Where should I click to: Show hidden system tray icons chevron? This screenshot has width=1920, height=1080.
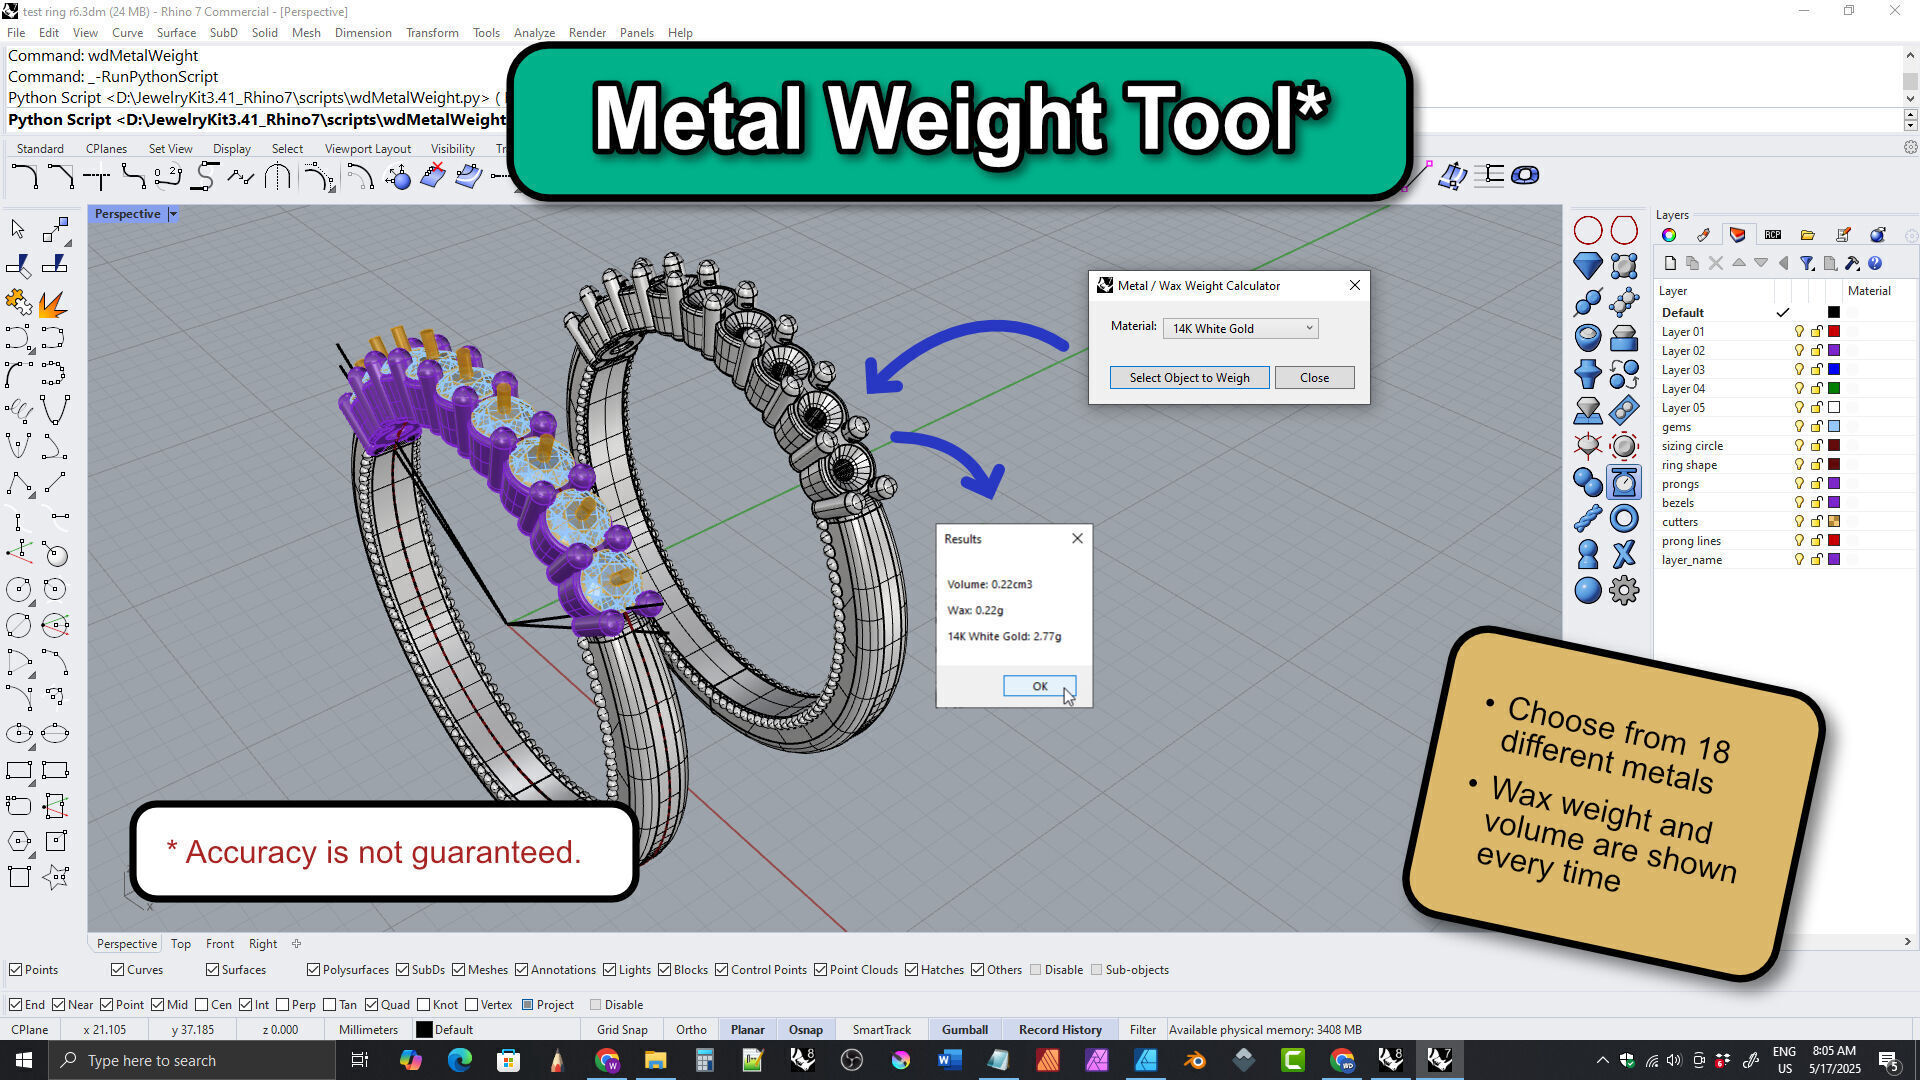(1603, 1060)
